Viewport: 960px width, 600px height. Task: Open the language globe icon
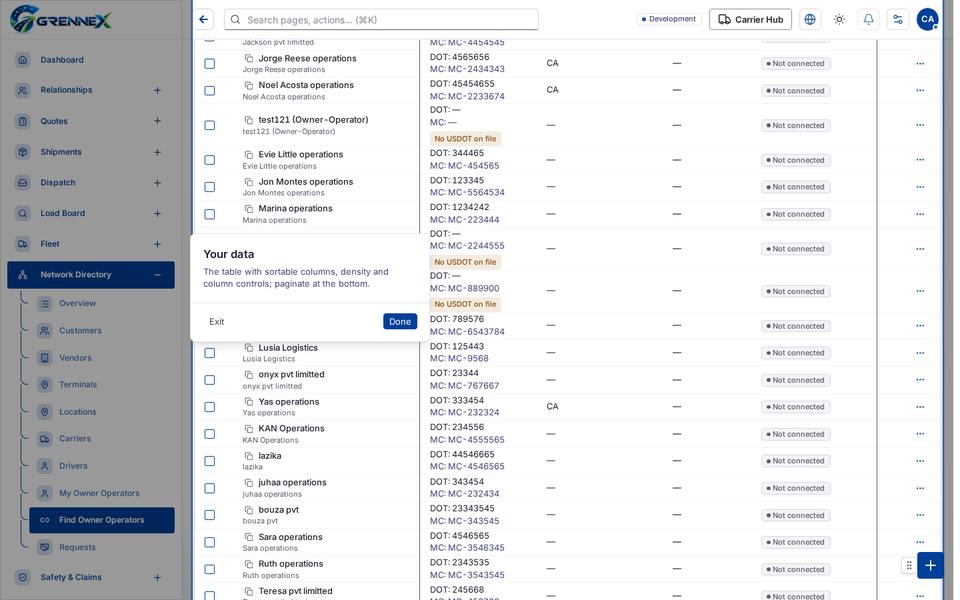pos(809,20)
